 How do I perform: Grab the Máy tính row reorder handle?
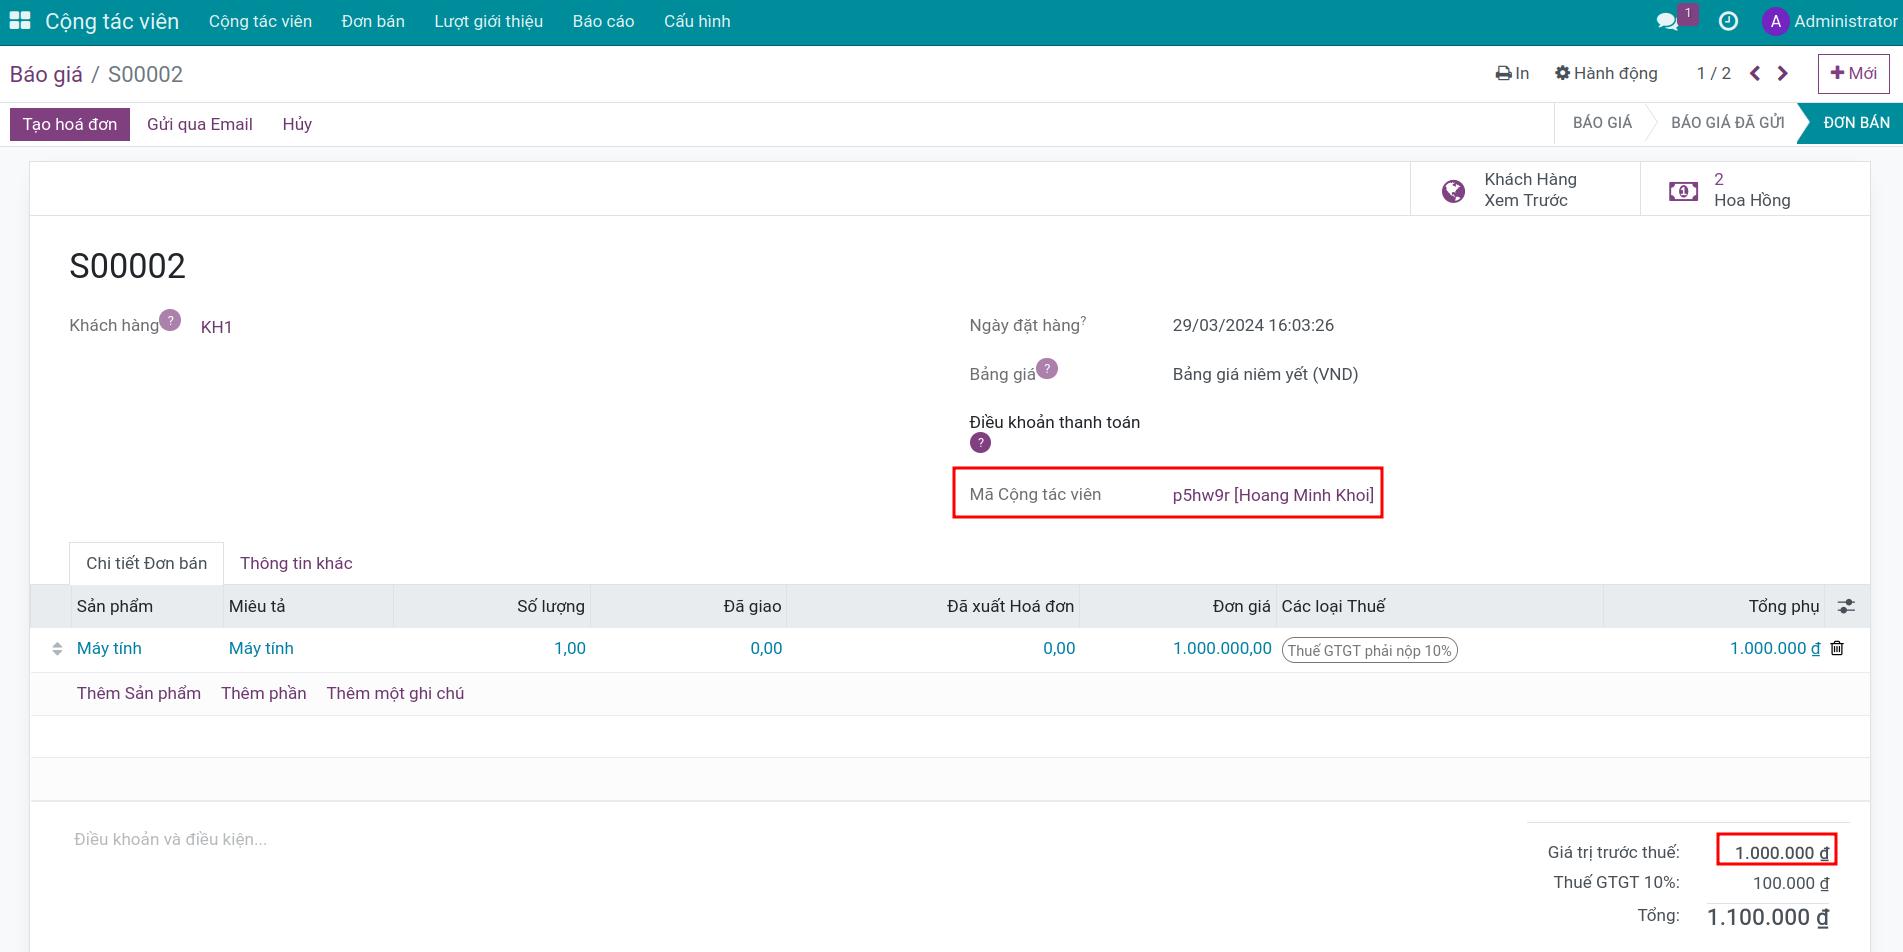[x=57, y=649]
